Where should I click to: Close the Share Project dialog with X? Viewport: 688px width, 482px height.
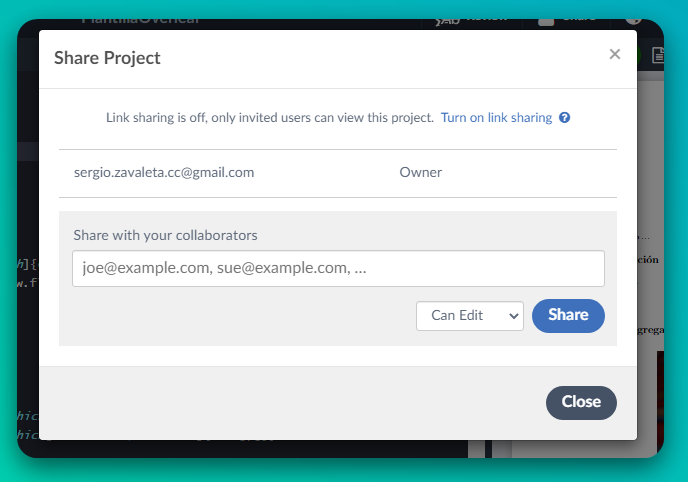tap(615, 54)
